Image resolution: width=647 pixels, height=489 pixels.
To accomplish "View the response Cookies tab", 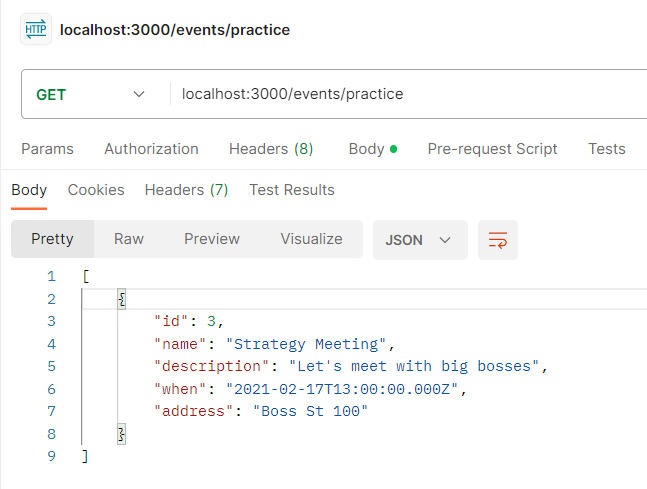I will pyautogui.click(x=96, y=190).
